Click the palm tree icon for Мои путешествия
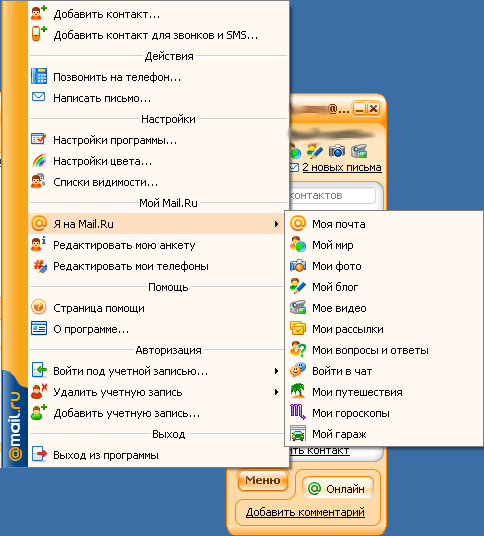 [298, 392]
